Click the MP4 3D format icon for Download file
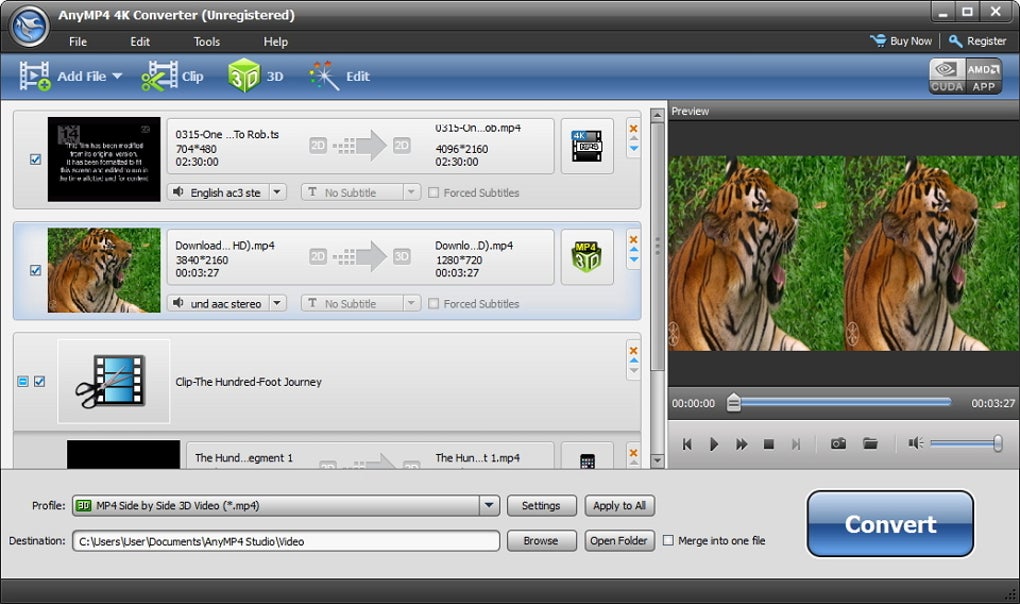This screenshot has height=604, width=1020. (x=587, y=257)
